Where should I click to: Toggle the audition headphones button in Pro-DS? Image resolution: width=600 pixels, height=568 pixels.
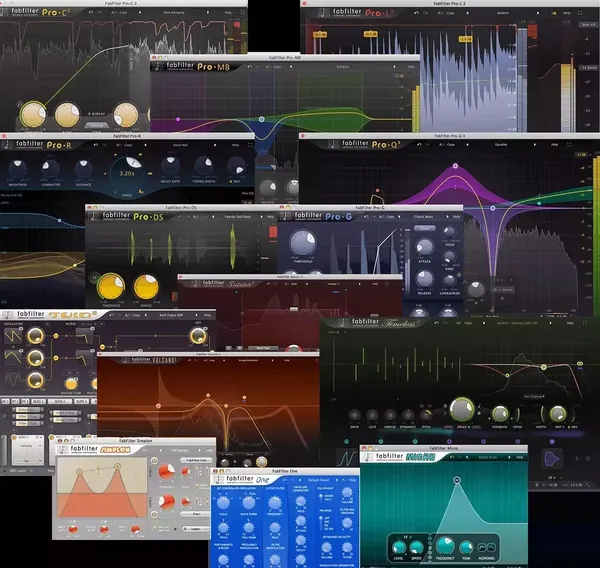(95, 277)
